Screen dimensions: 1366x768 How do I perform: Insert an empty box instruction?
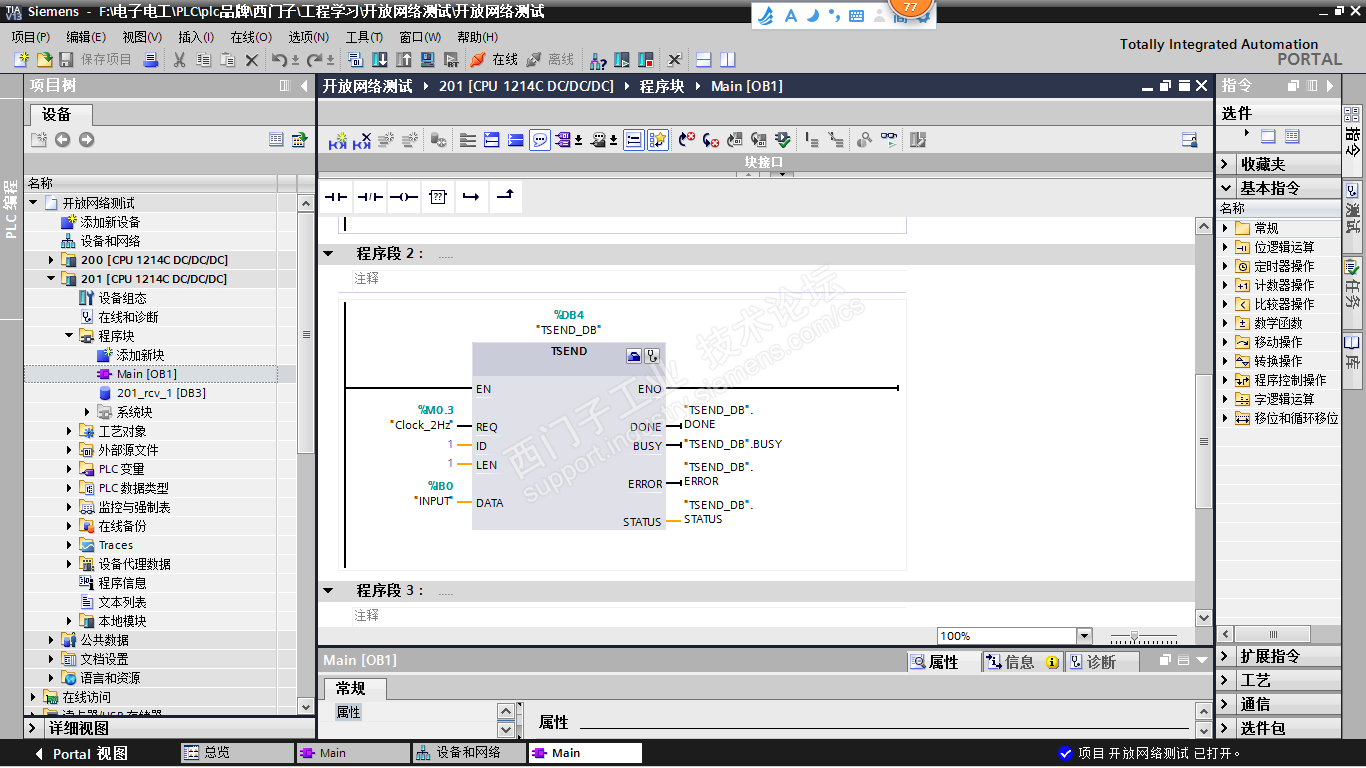pyautogui.click(x=437, y=197)
